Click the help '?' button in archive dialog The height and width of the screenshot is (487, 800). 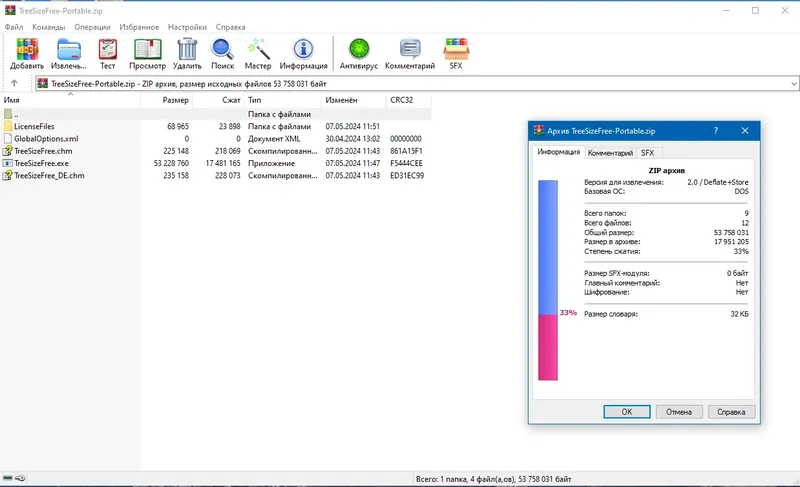(x=716, y=131)
